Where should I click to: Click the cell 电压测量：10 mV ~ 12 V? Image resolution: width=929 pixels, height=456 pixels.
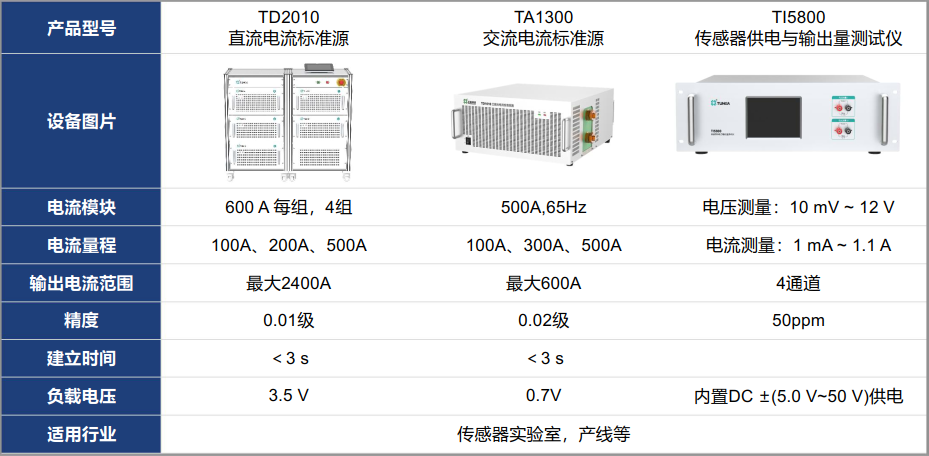click(799, 207)
